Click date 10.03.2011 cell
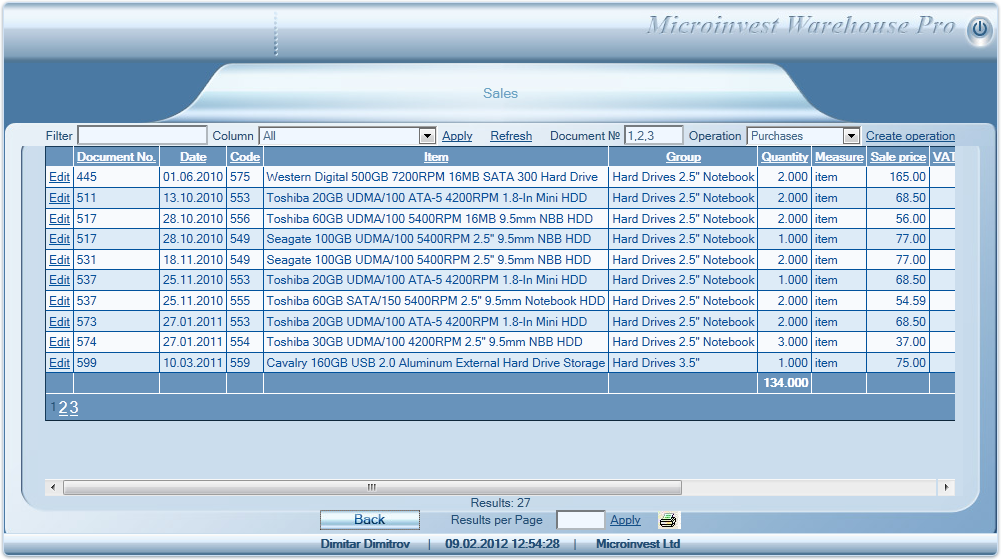Image resolution: width=1001 pixels, height=560 pixels. tap(193, 363)
